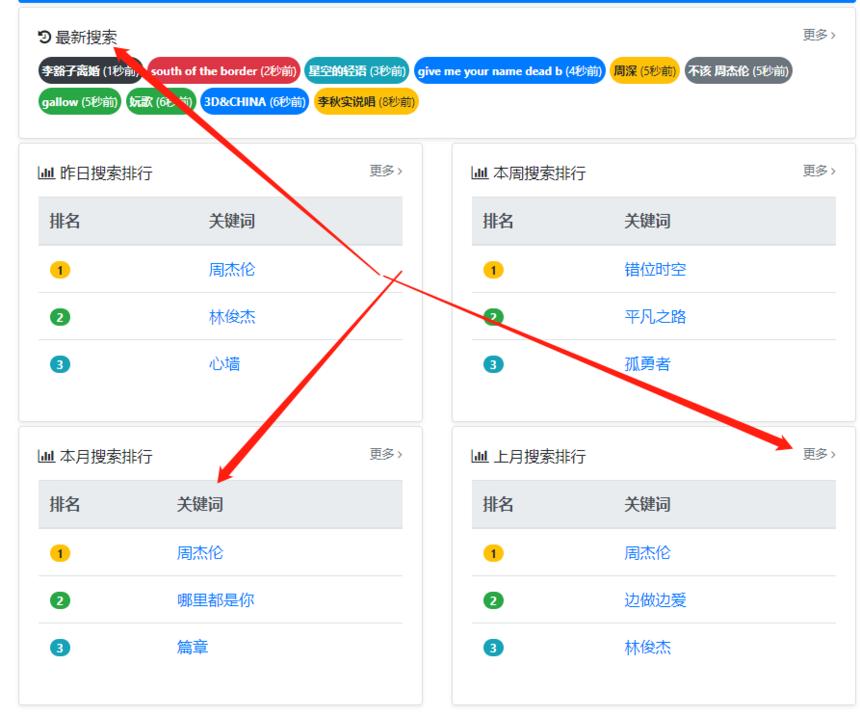
Task: Click the blue 3D&CHINA search tag
Action: pyautogui.click(x=254, y=102)
